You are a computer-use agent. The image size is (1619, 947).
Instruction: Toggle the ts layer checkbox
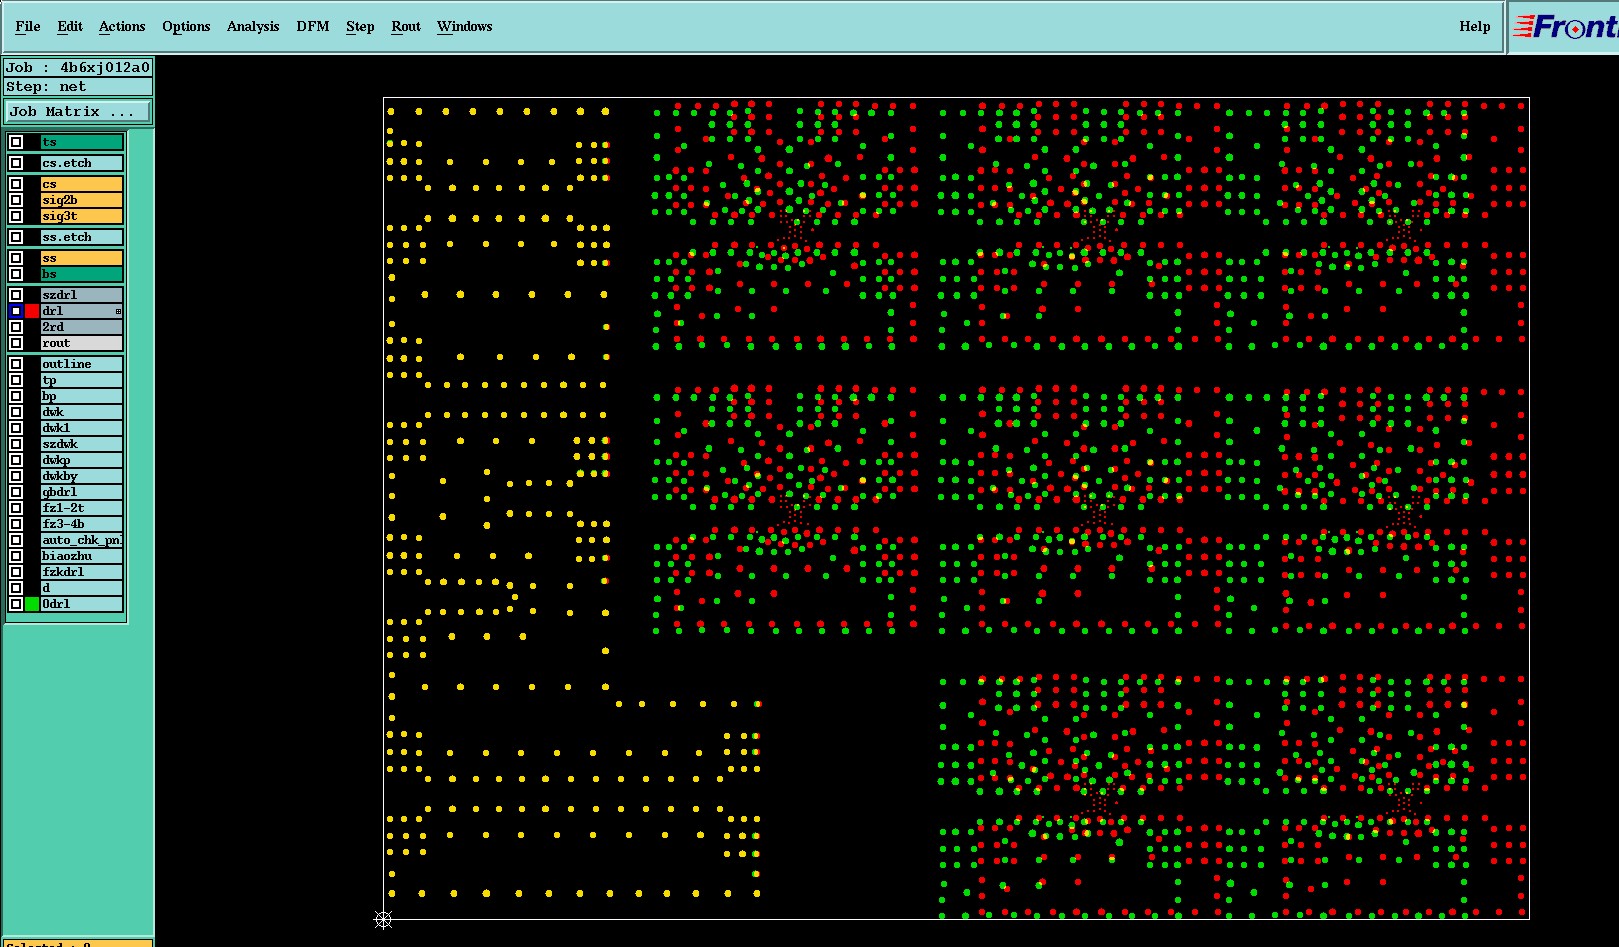pos(16,142)
